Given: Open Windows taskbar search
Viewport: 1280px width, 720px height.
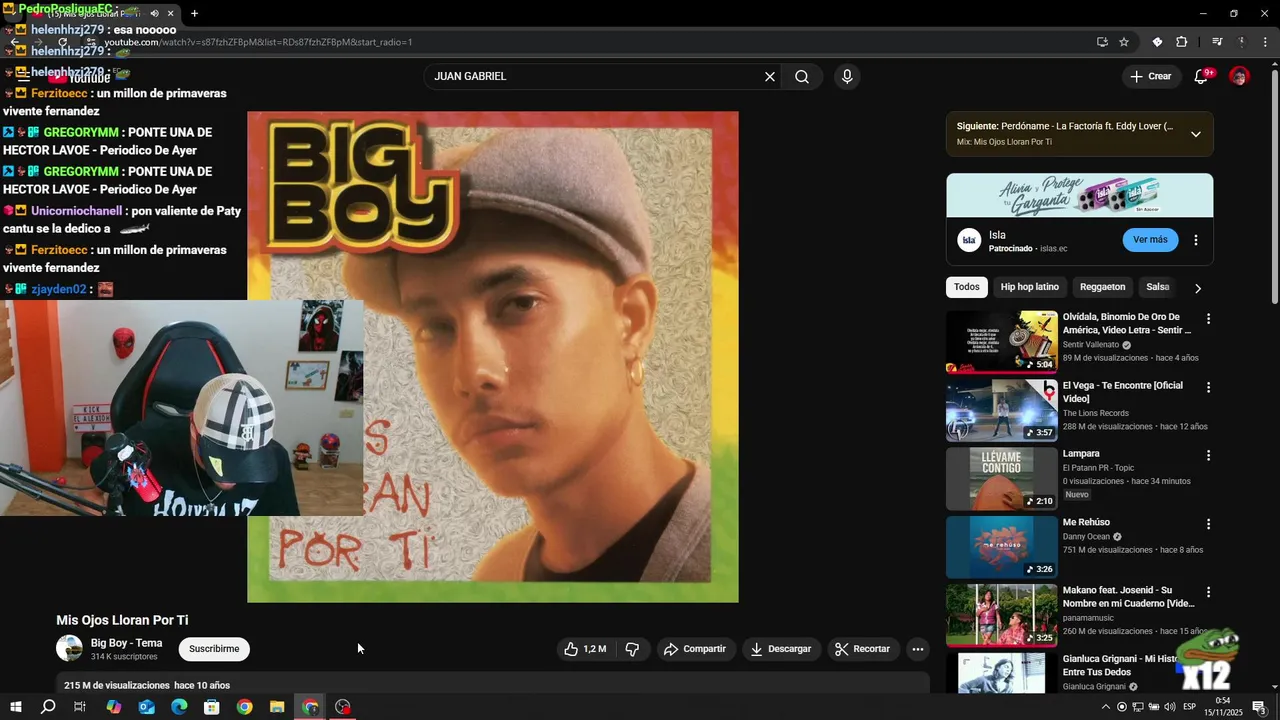Looking at the screenshot, I should [48, 707].
